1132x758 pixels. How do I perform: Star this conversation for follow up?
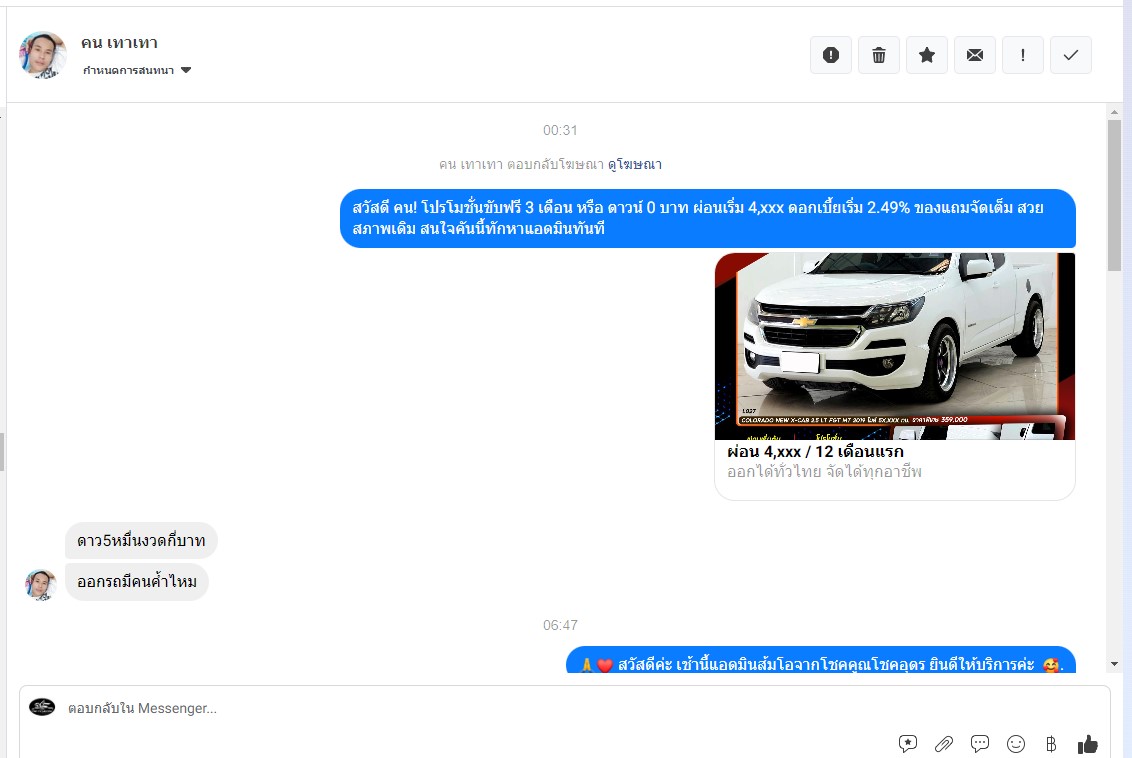pos(926,55)
